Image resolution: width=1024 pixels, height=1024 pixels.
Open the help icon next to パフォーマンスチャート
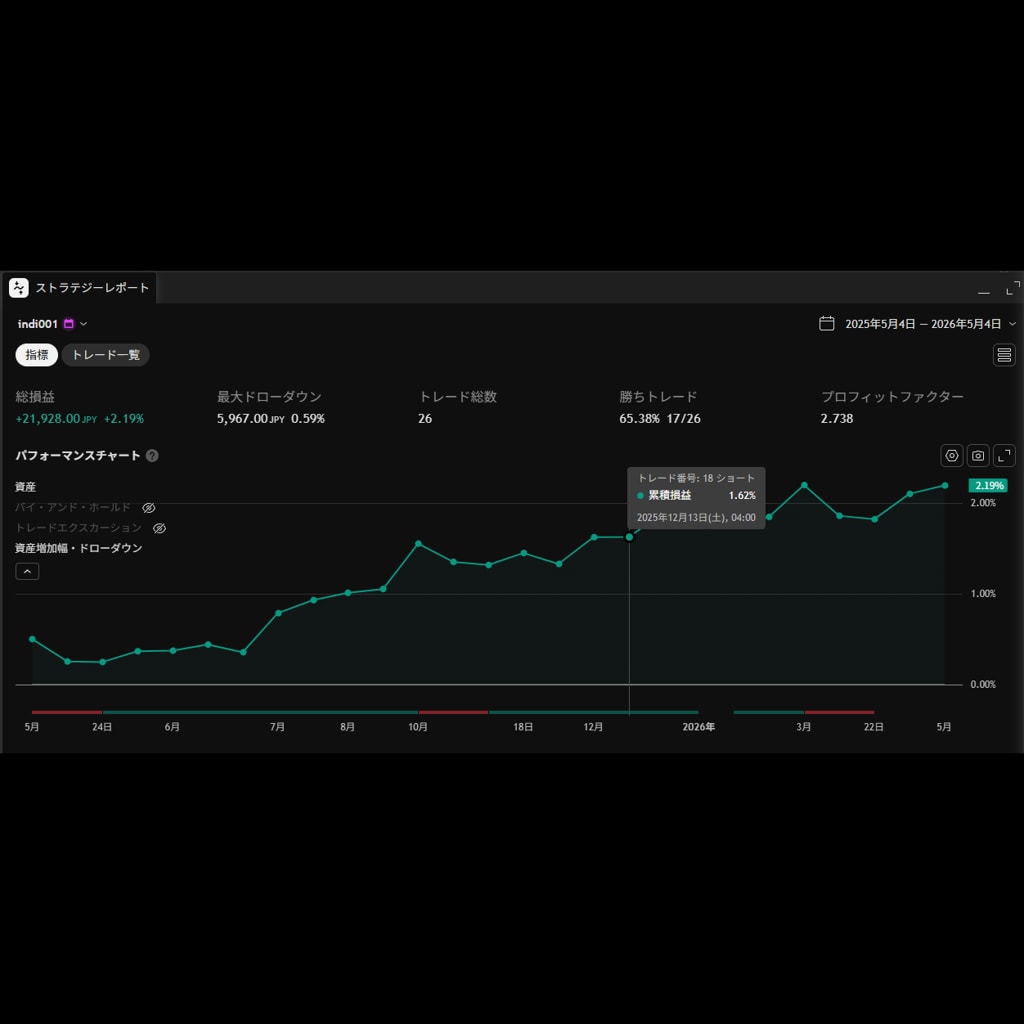point(152,456)
